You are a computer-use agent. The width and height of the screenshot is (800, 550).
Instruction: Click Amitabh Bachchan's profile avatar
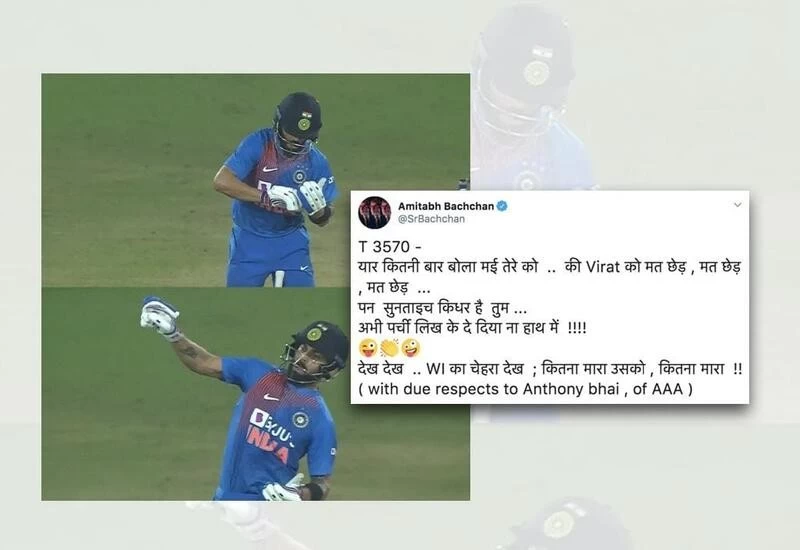374,212
